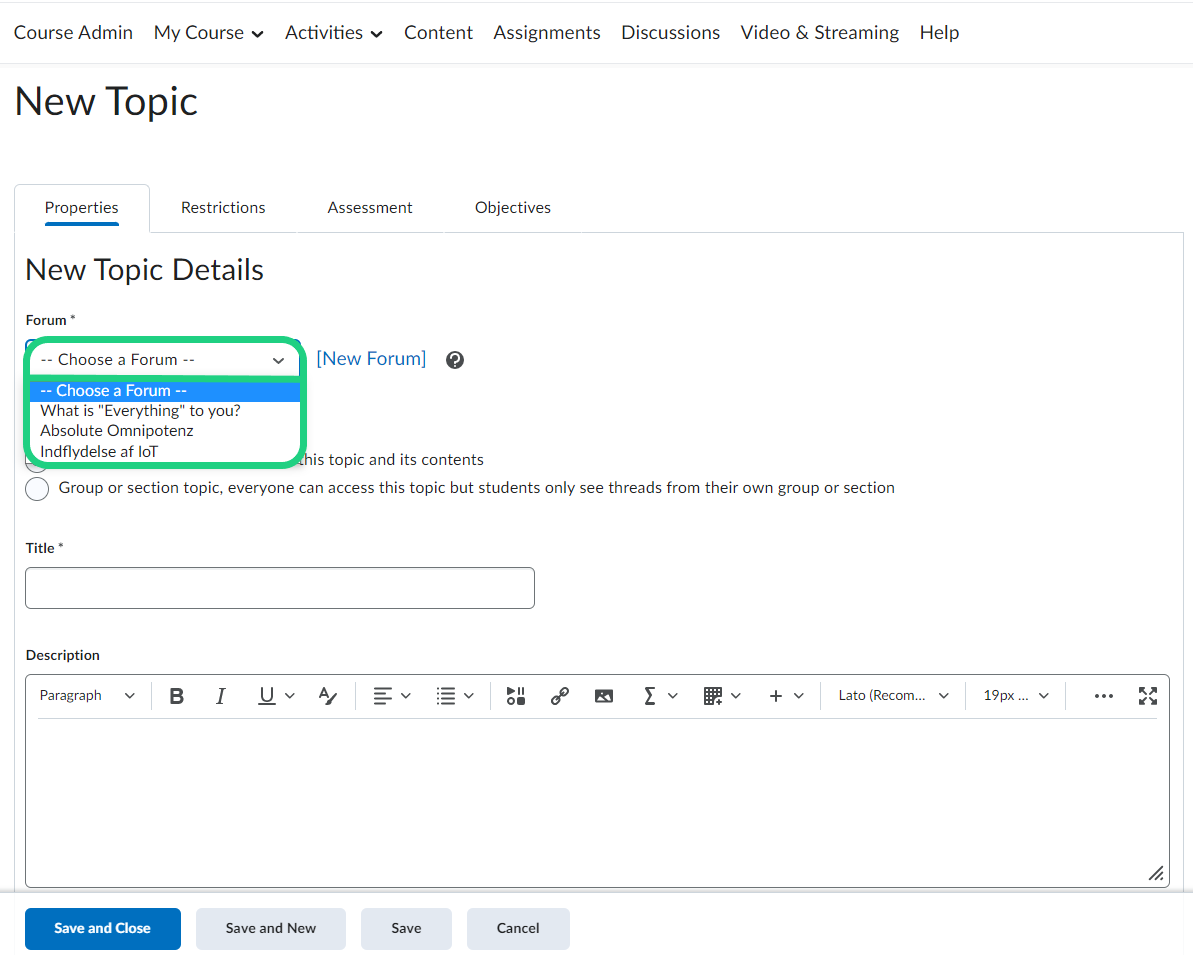The width and height of the screenshot is (1193, 955).
Task: Click the Insert Stuff media icon
Action: pyautogui.click(x=515, y=696)
